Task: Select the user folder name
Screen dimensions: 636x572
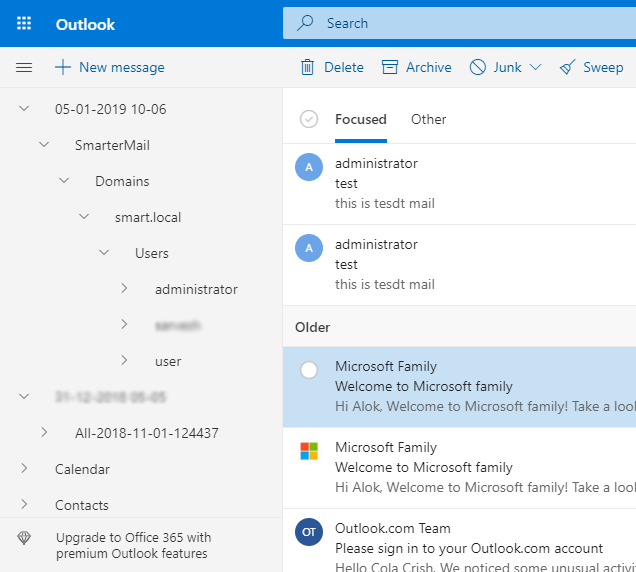Action: [168, 361]
